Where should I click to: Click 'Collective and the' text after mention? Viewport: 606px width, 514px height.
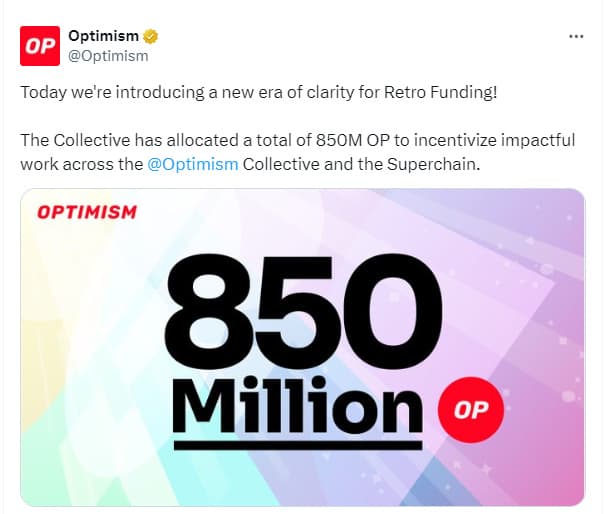tap(313, 164)
